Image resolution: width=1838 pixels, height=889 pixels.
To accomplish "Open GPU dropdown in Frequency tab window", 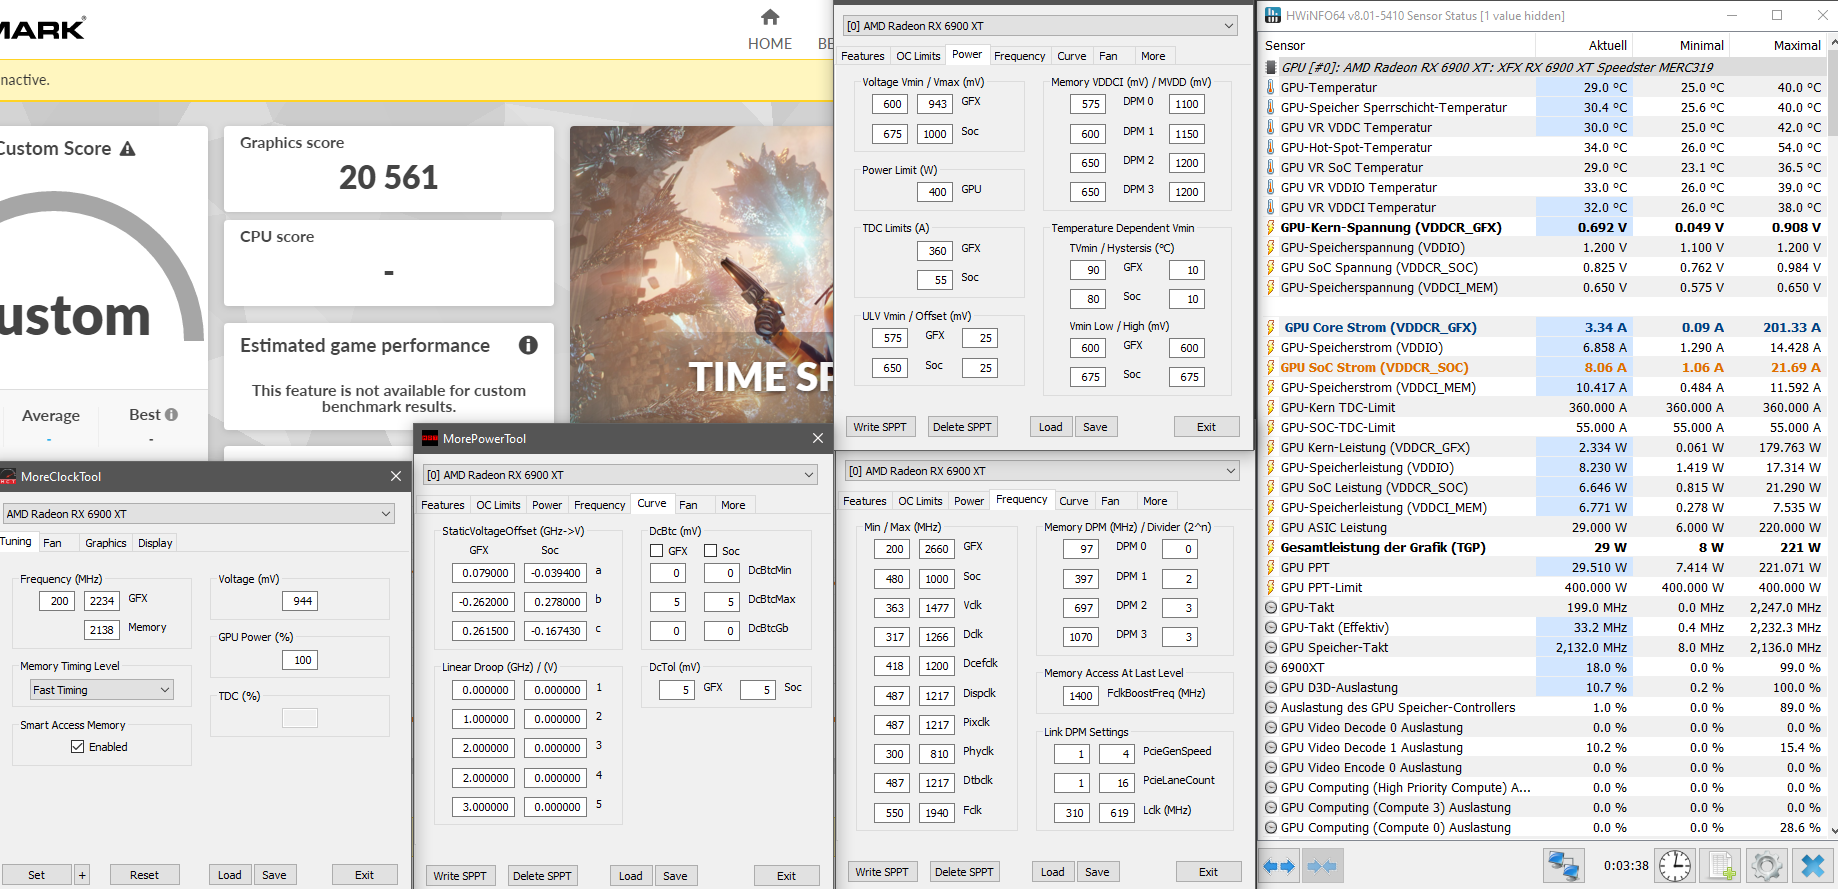I will [x=1041, y=471].
